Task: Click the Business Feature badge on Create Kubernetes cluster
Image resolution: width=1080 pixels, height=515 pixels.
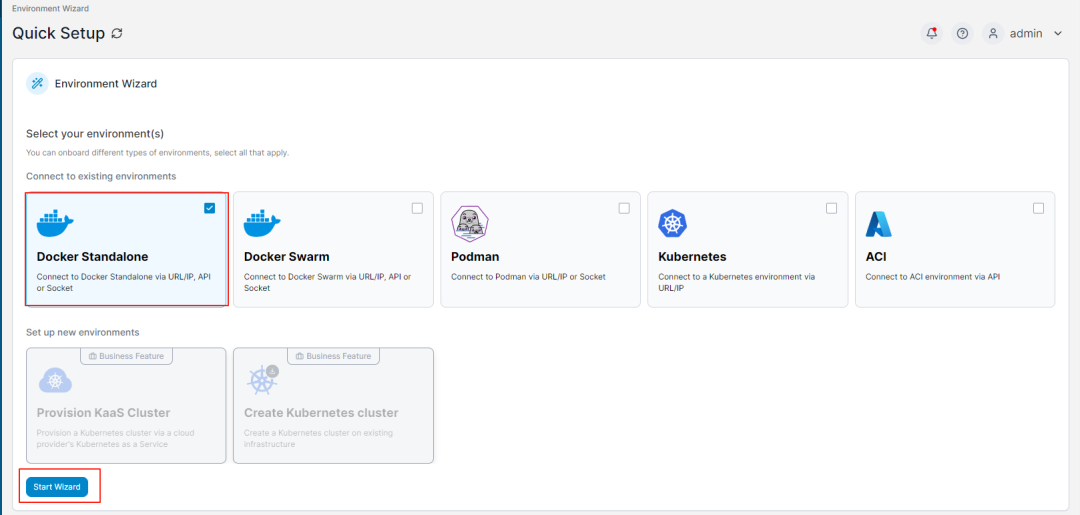Action: [333, 356]
